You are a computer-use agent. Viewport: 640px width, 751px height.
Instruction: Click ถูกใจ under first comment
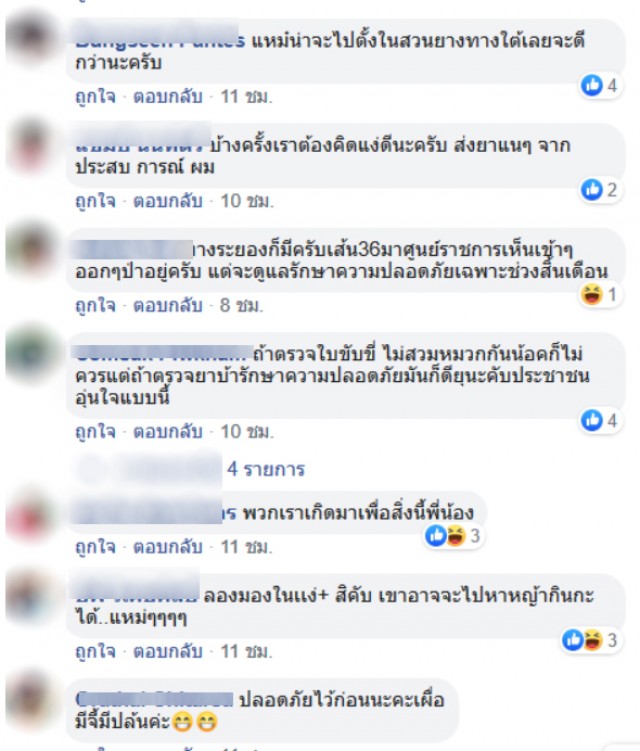[x=95, y=97]
